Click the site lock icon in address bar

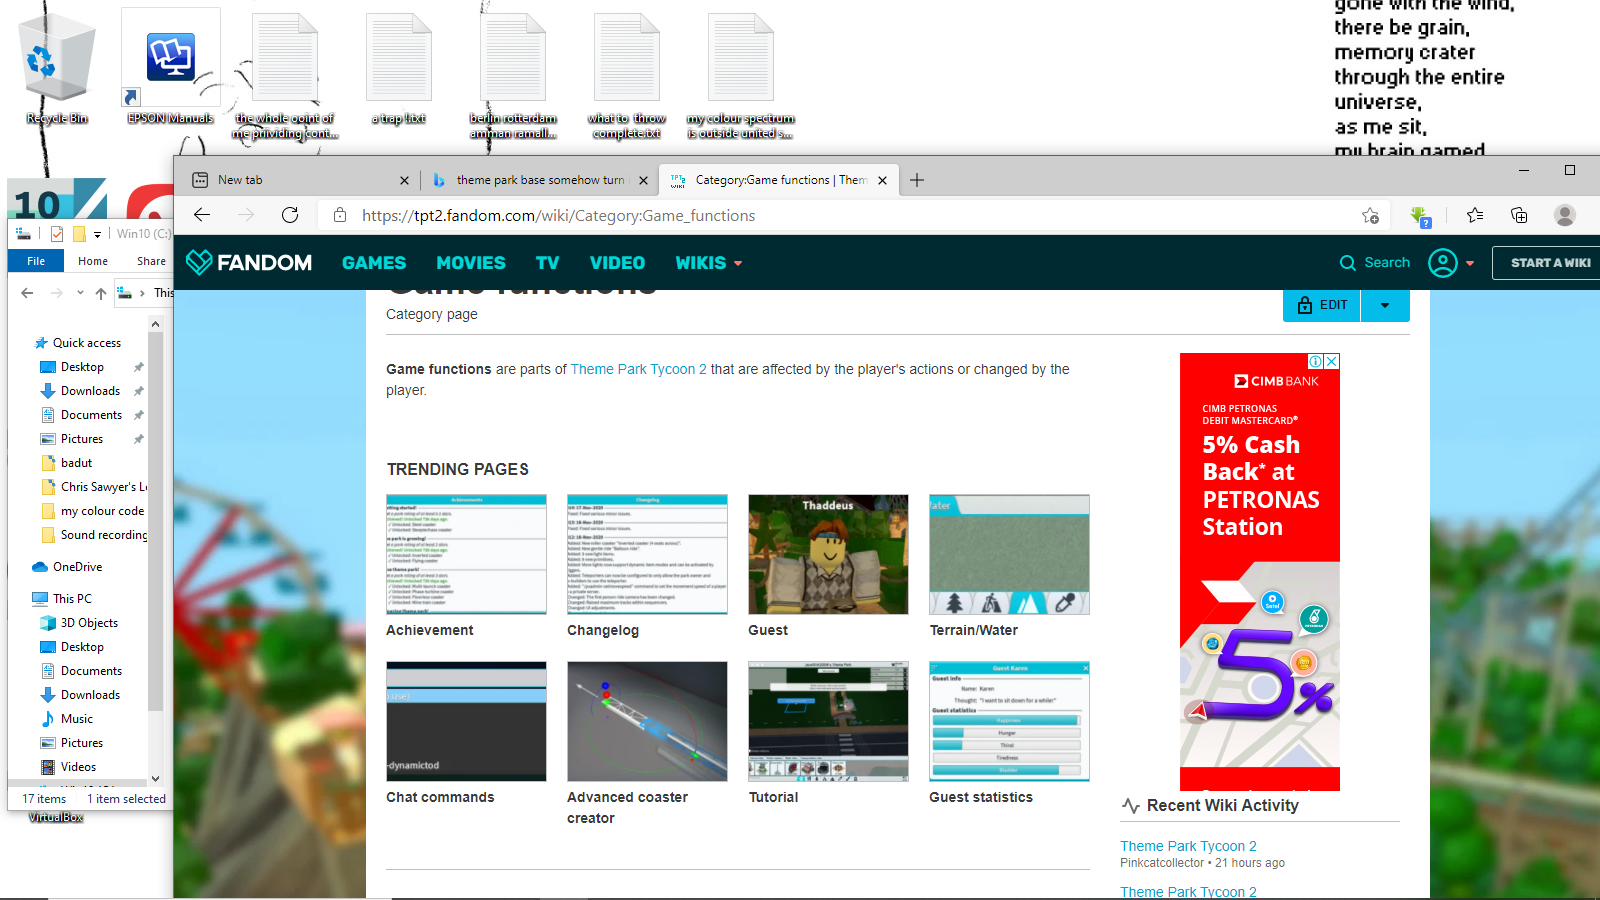[x=340, y=215]
